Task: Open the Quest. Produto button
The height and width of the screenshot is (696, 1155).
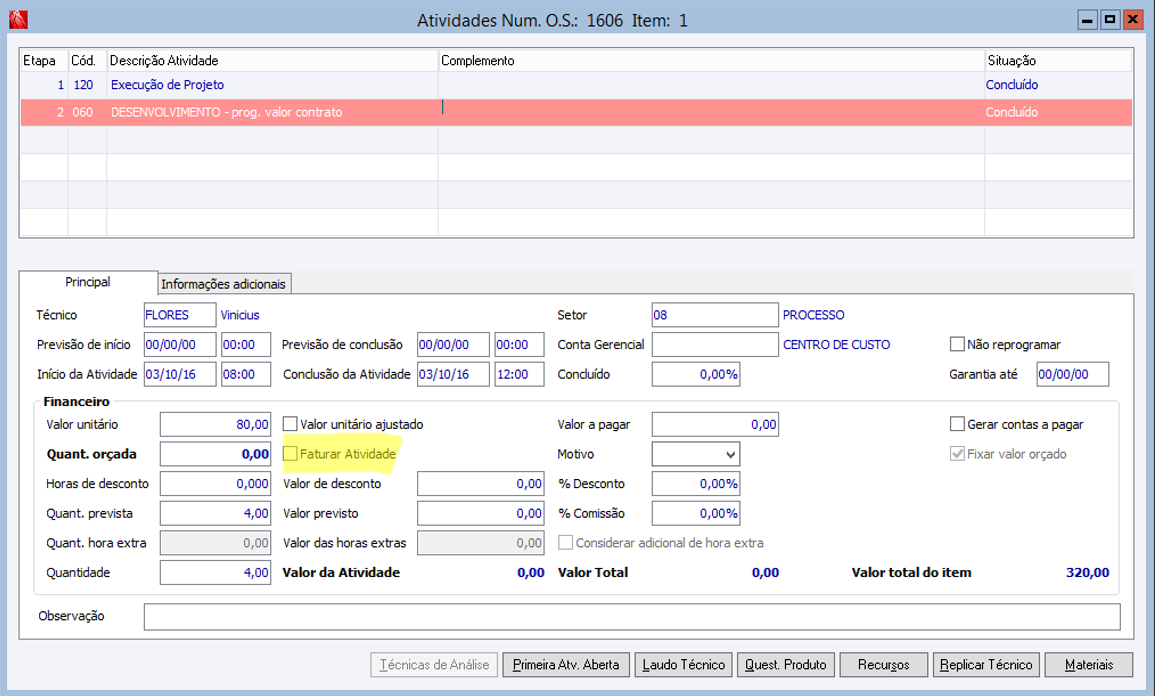Action: click(x=785, y=665)
